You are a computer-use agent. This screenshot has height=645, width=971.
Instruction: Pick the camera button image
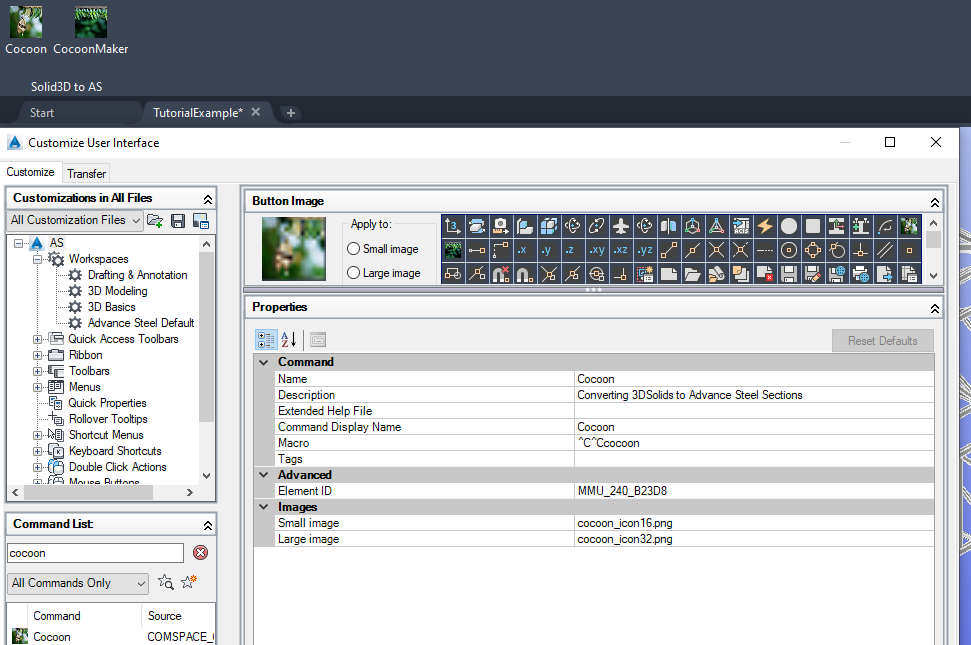pos(500,226)
